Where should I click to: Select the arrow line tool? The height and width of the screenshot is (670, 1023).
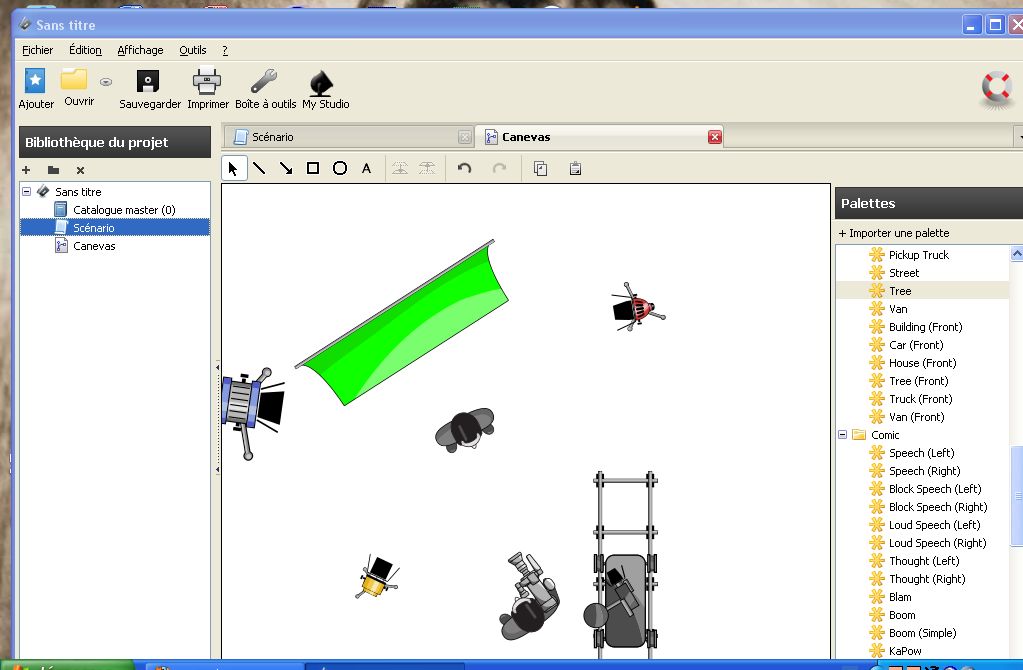tap(286, 168)
